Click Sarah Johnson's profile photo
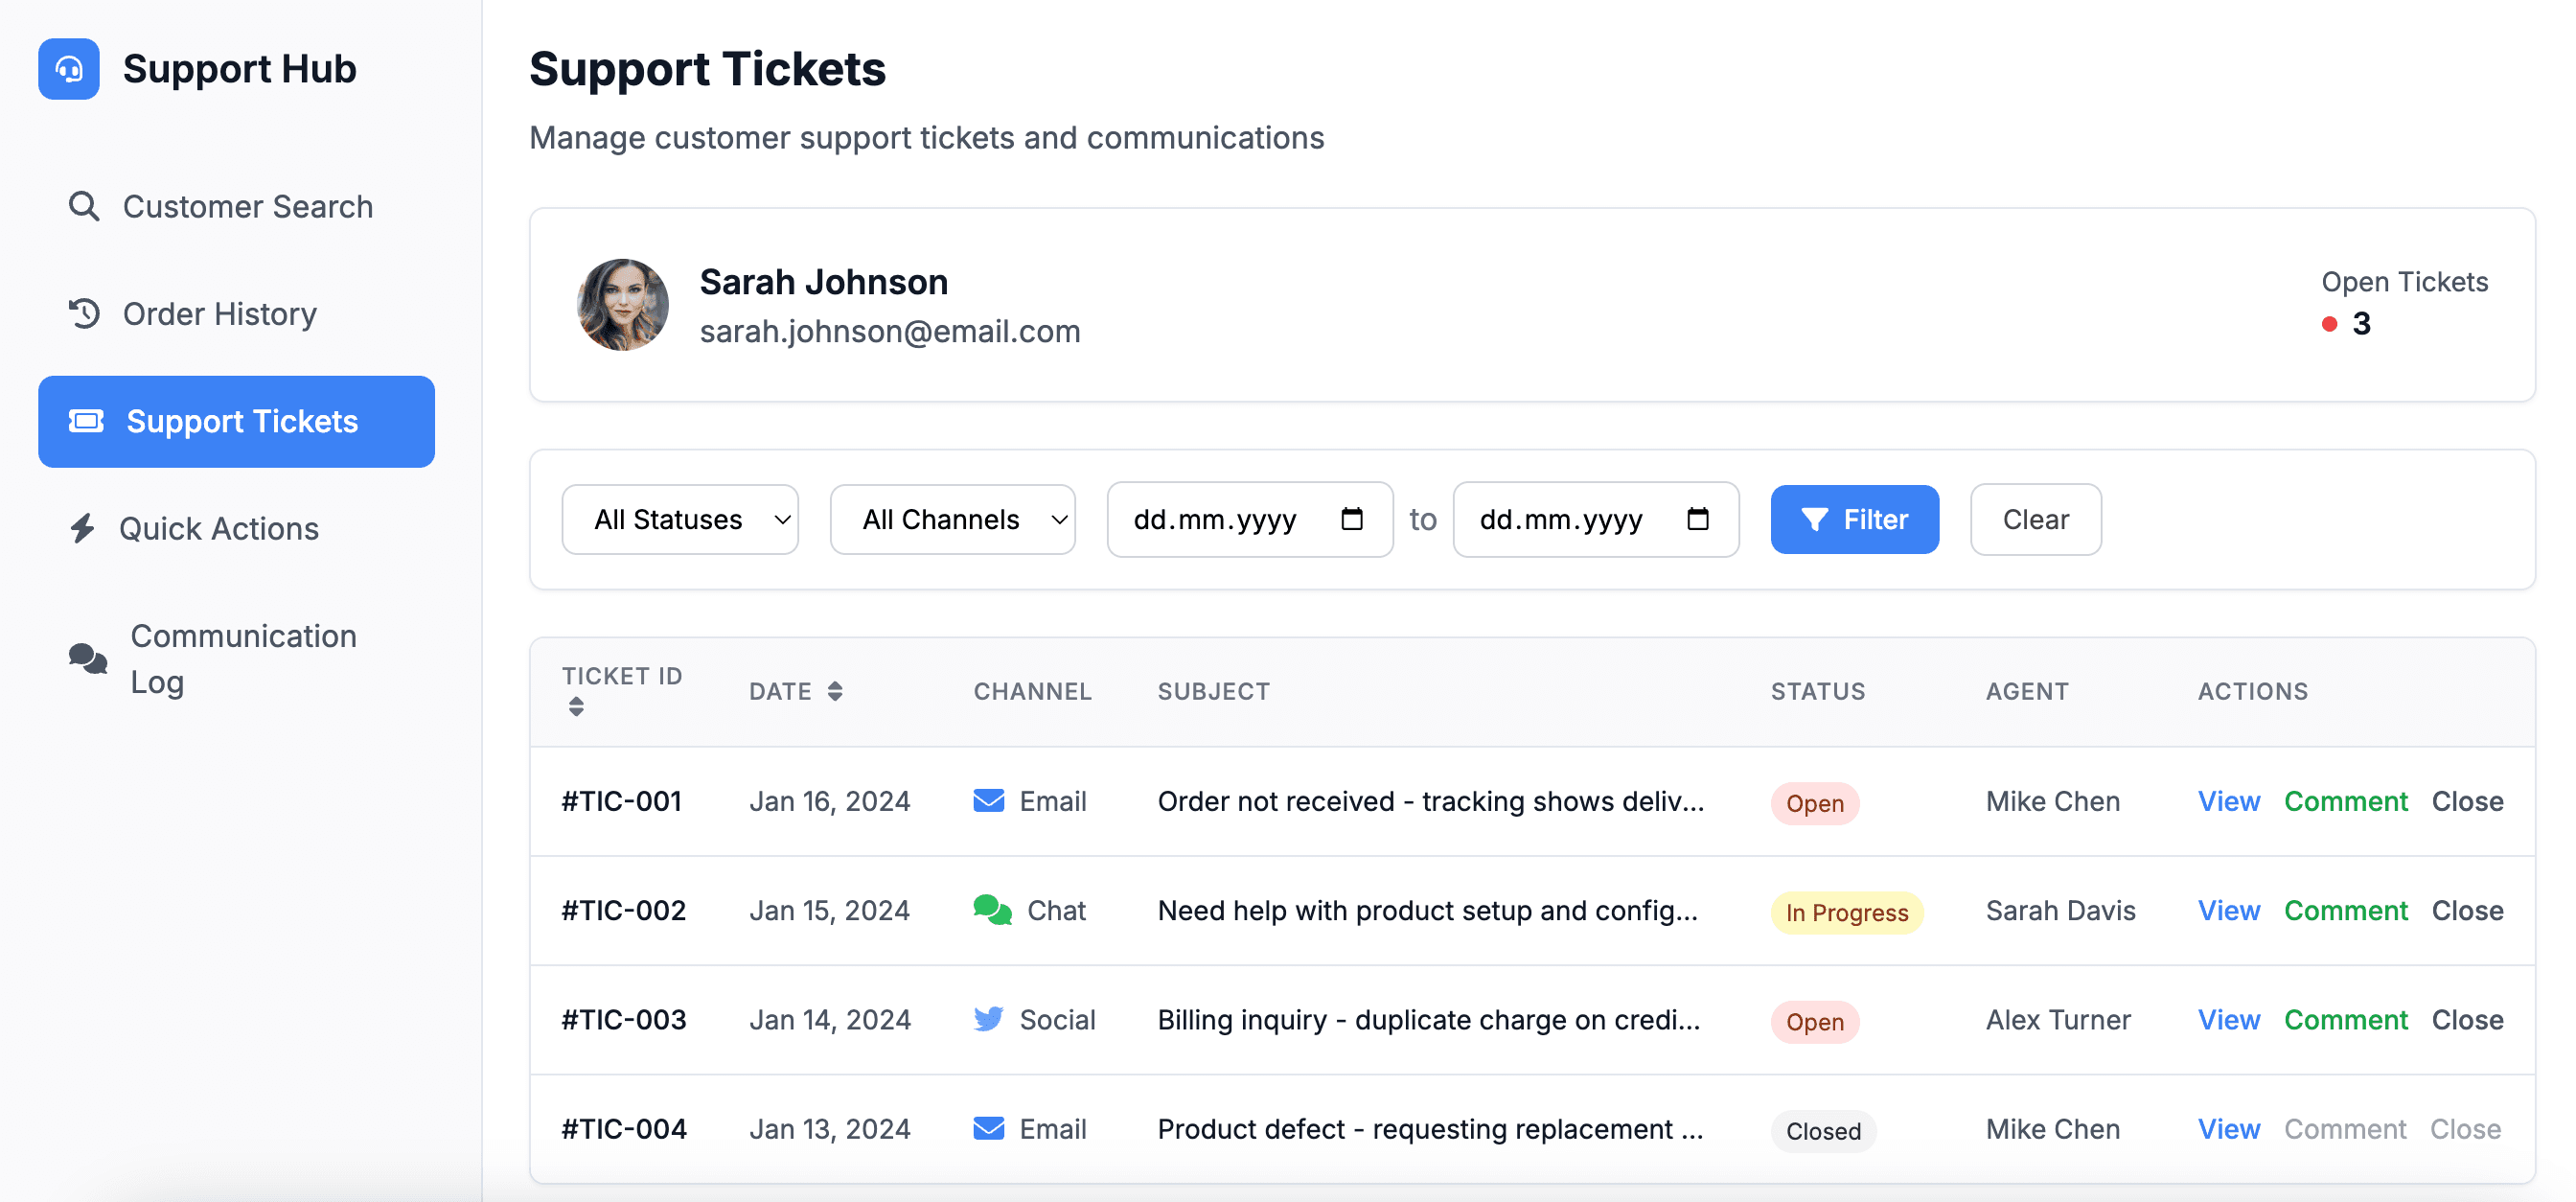2576x1202 pixels. tap(623, 305)
